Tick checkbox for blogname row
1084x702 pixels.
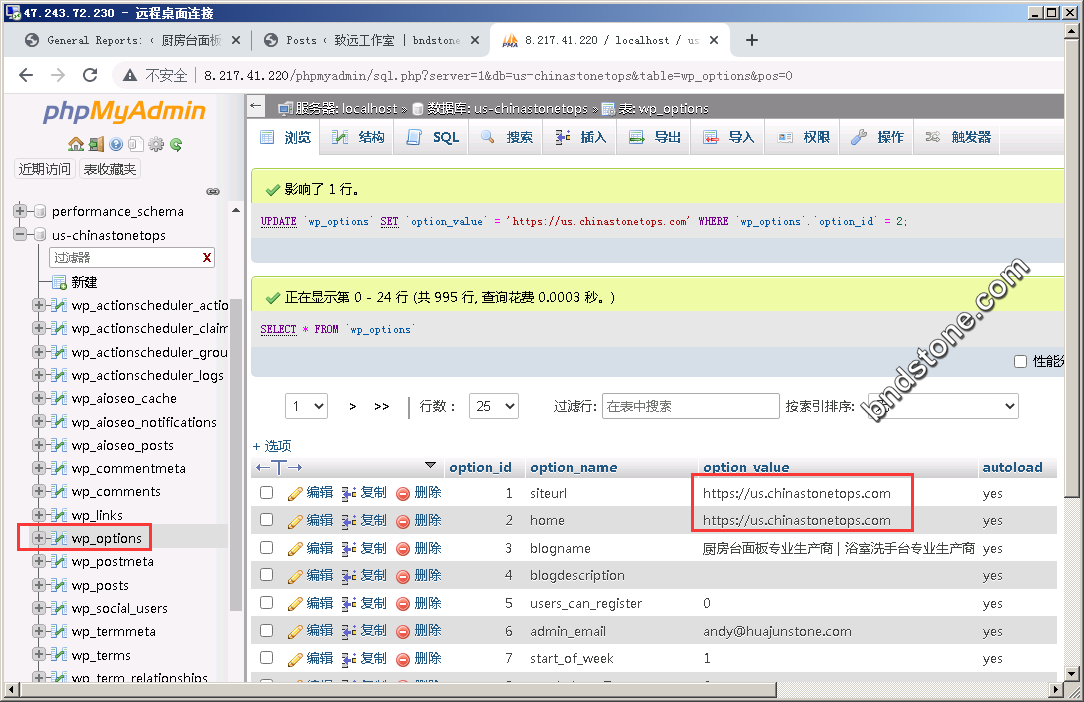266,548
